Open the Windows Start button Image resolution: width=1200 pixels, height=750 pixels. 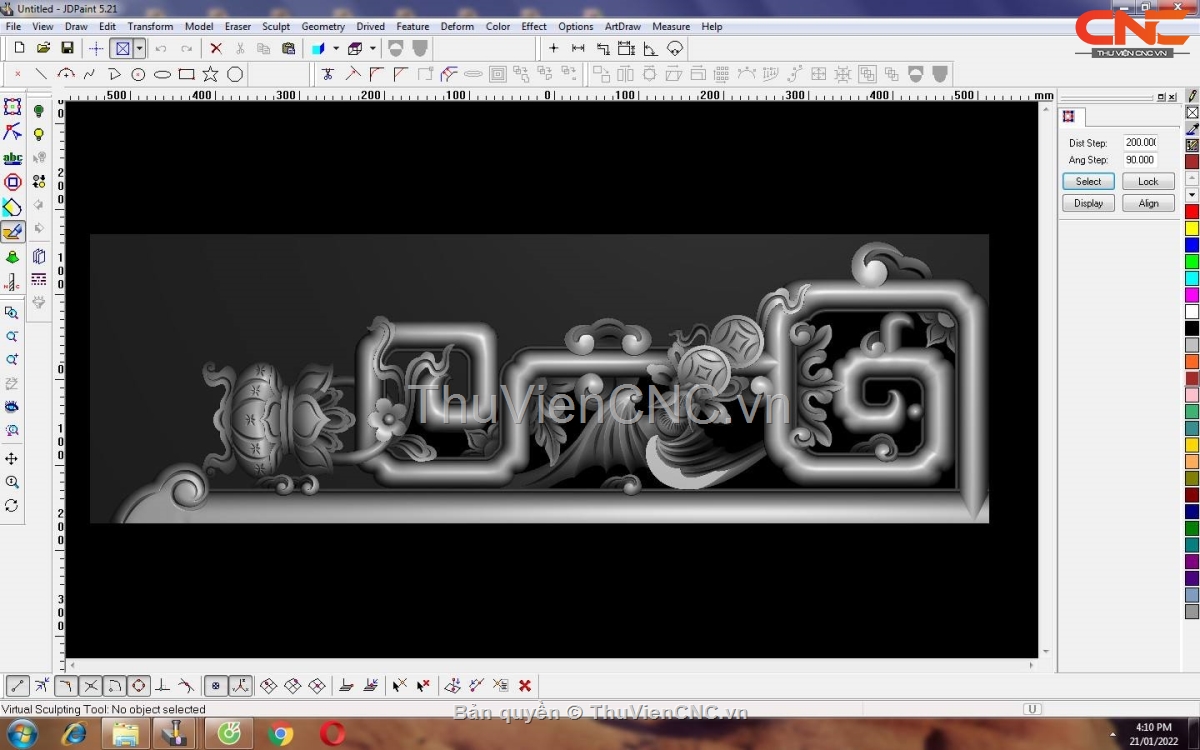20,734
